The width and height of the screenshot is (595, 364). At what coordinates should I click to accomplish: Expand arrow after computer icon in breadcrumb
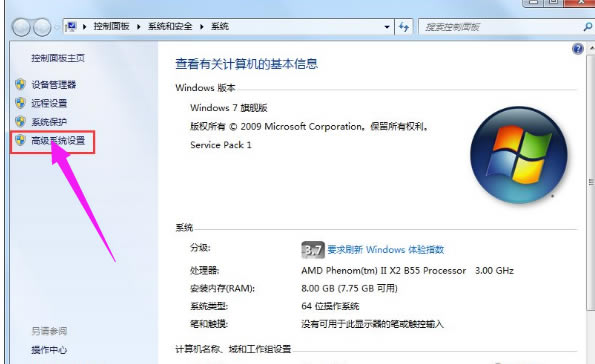coord(84,27)
